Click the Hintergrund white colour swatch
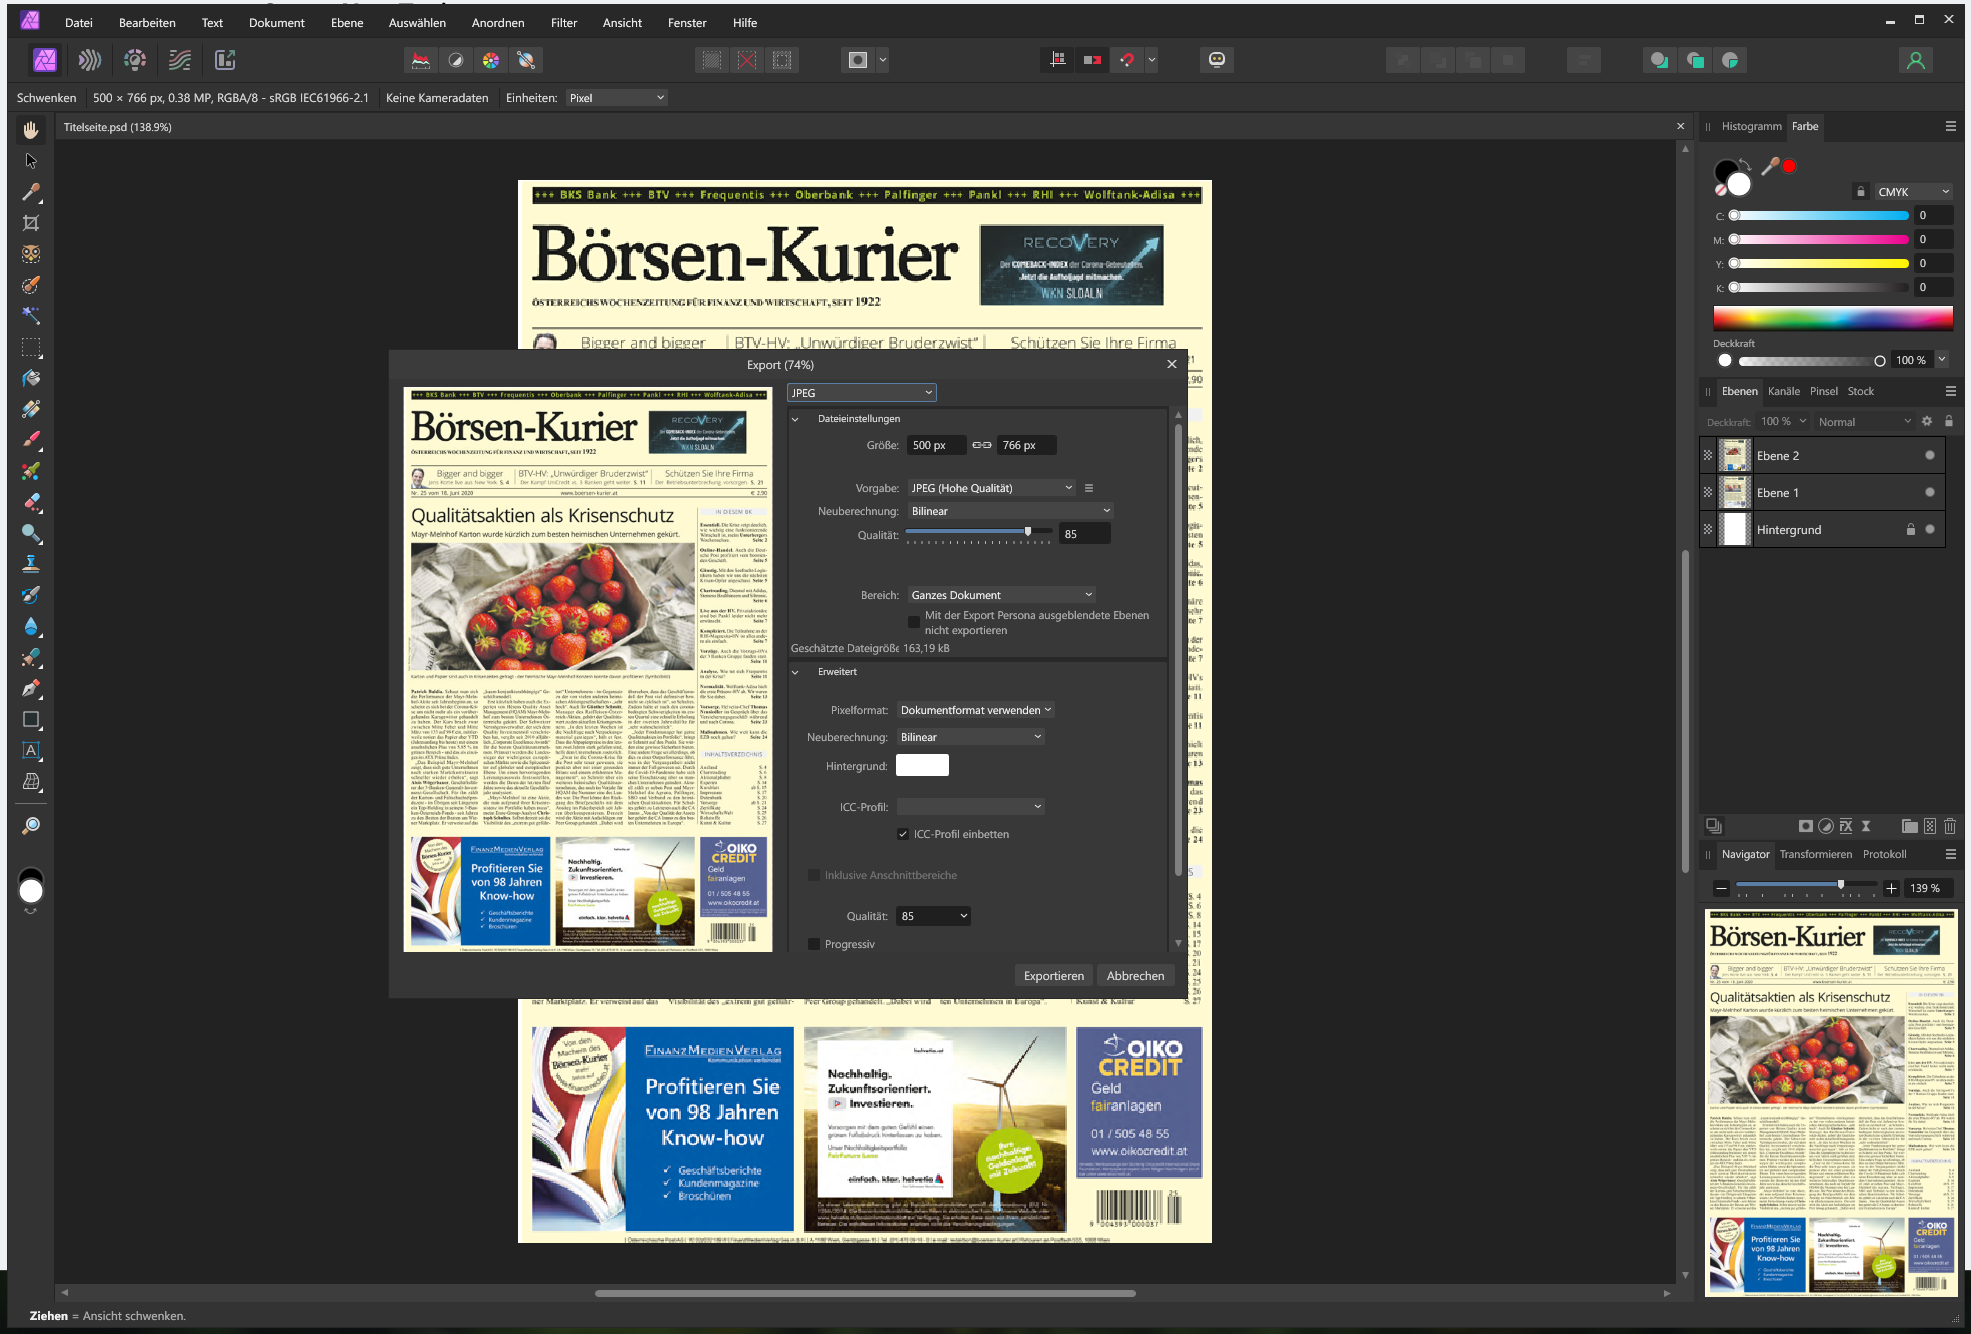Viewport: 1971px width, 1334px height. tap(922, 766)
